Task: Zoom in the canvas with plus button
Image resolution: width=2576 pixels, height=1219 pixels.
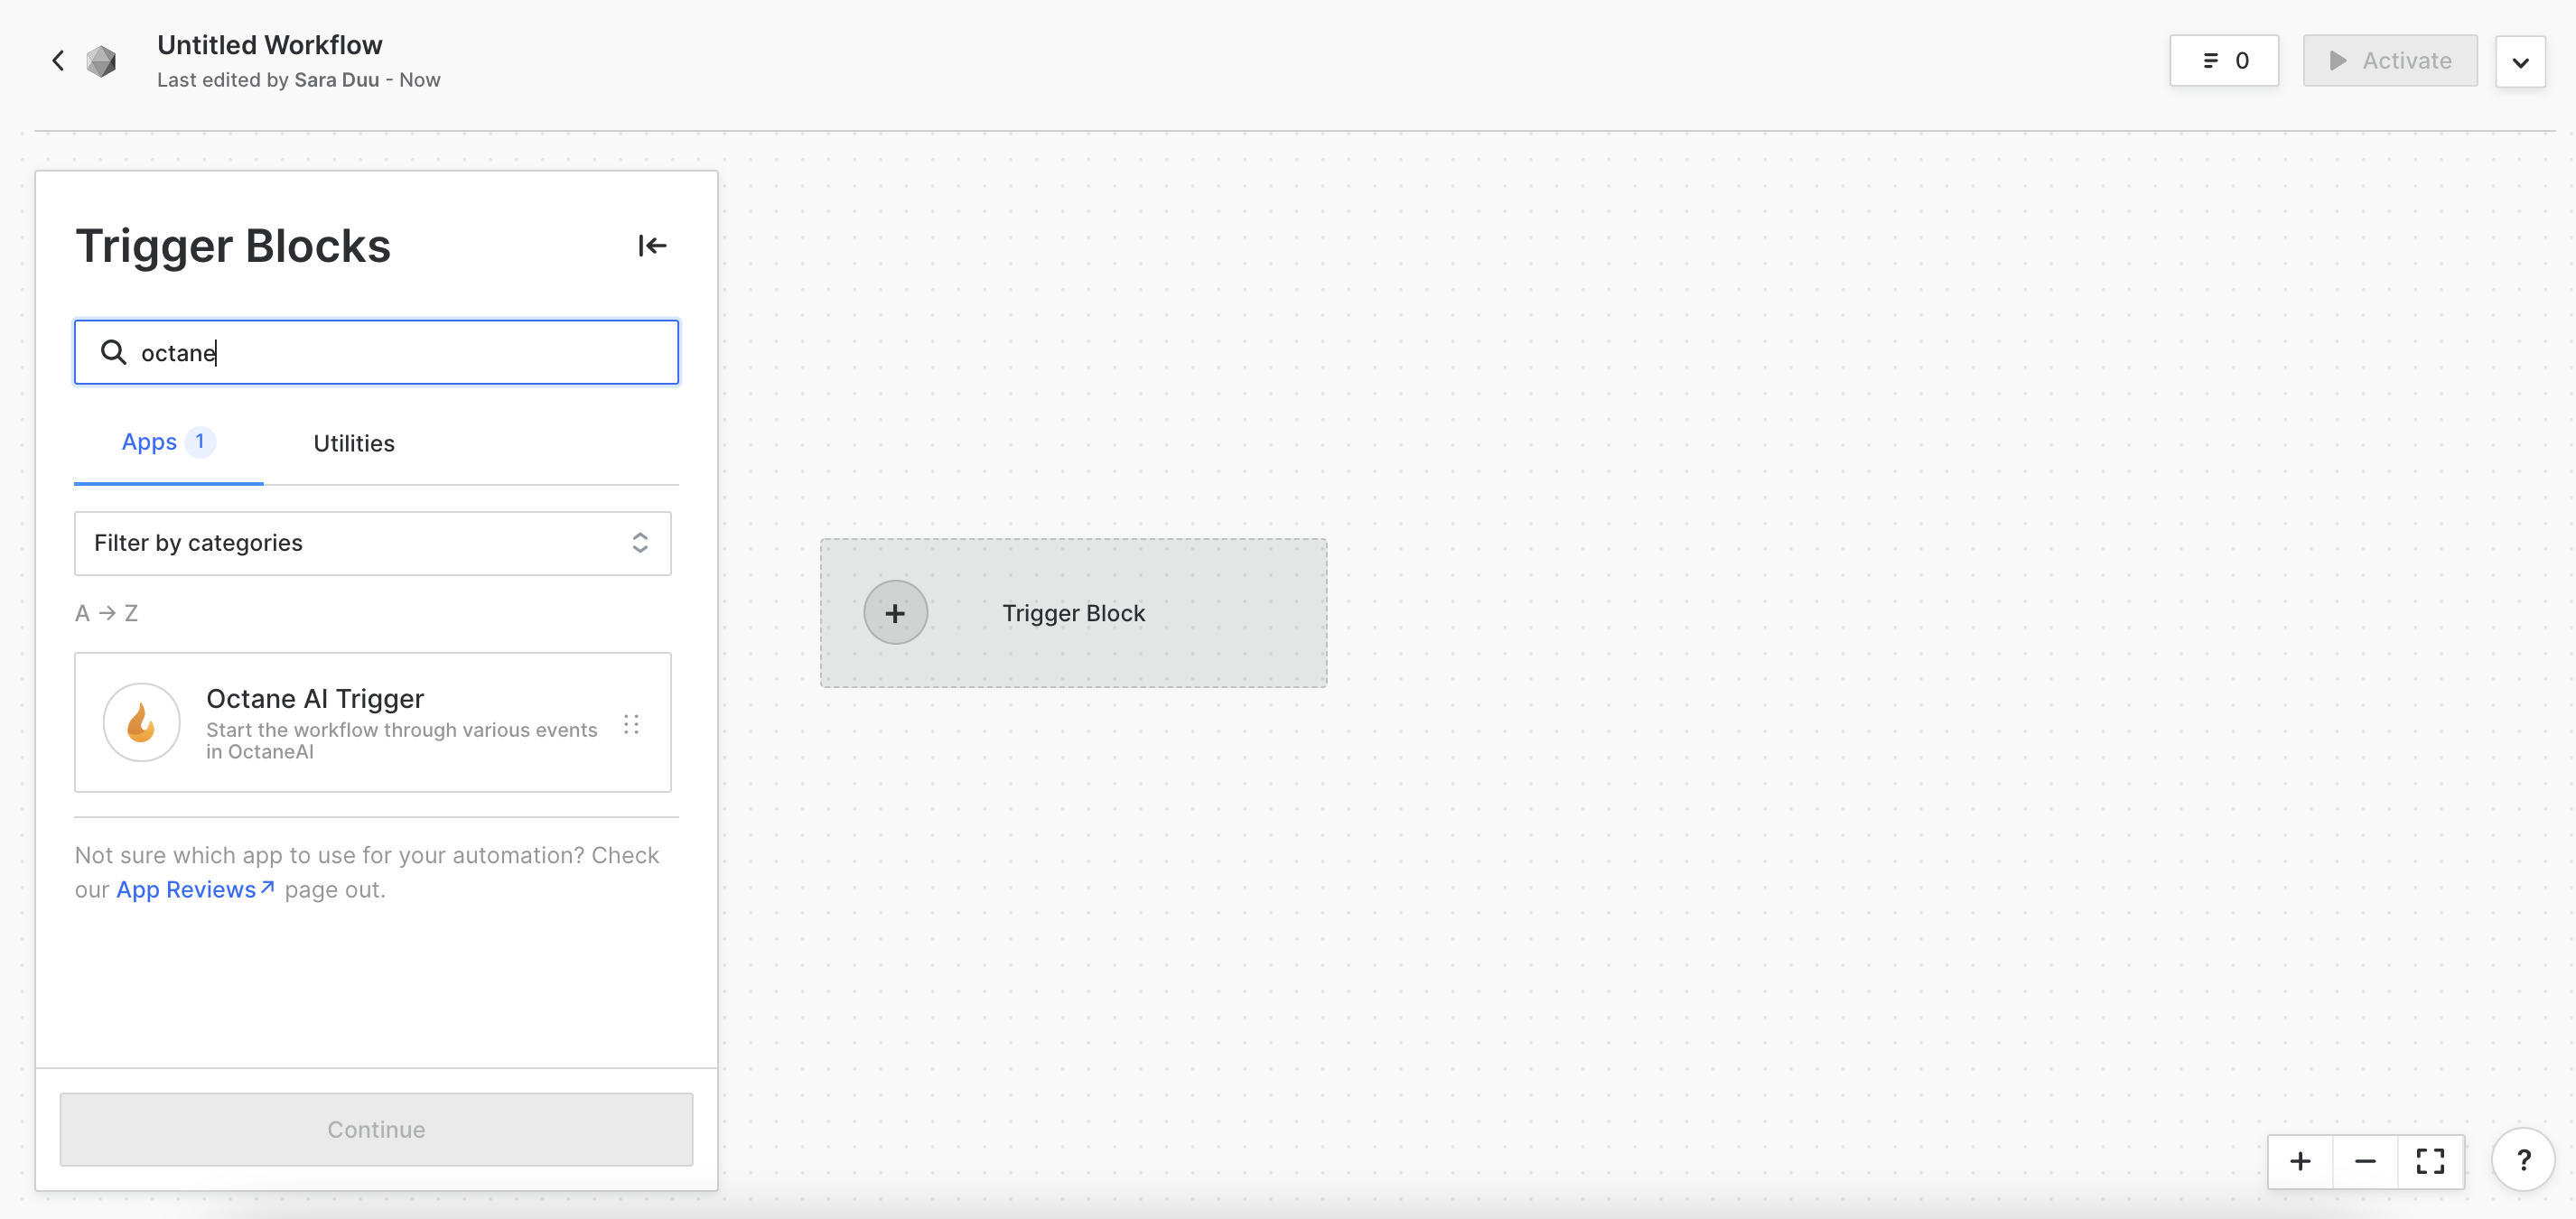Action: pyautogui.click(x=2300, y=1161)
